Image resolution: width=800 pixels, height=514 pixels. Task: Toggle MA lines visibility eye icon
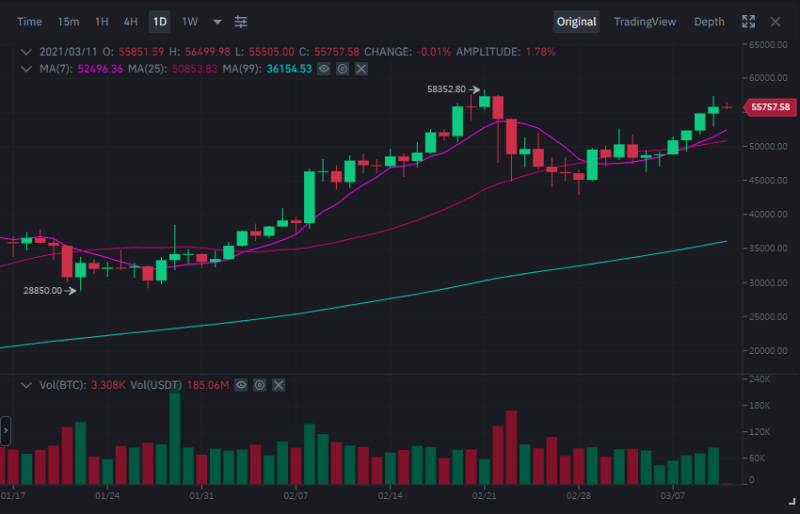[x=324, y=69]
